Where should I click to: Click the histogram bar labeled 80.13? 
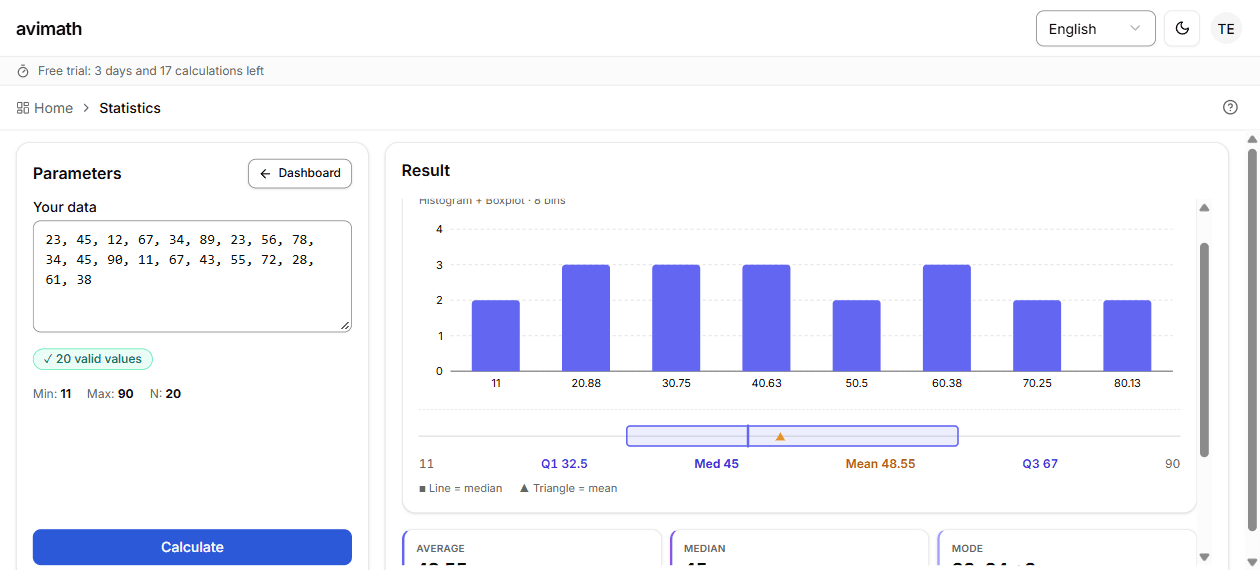tap(1127, 335)
